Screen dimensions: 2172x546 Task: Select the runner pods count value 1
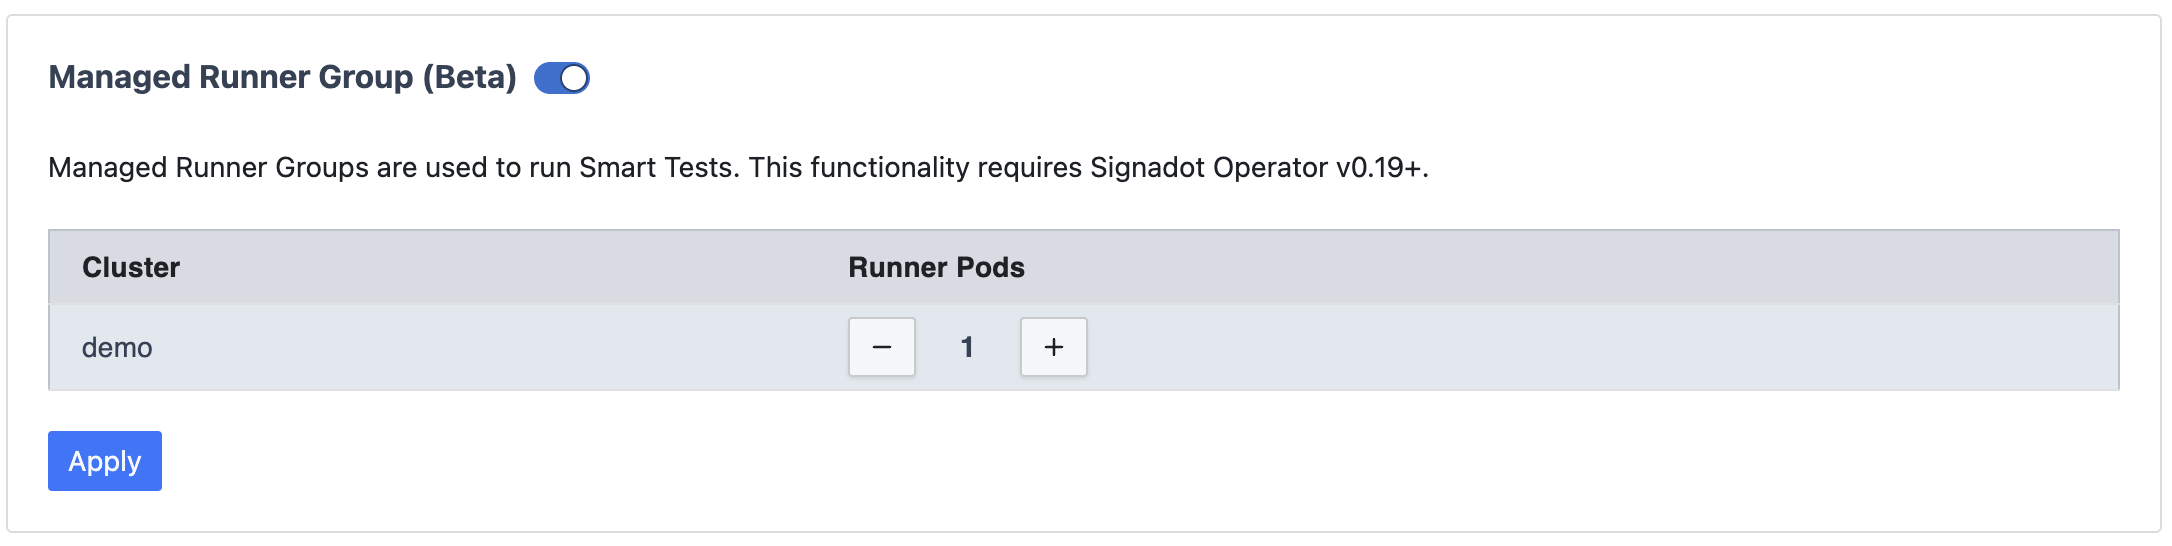click(967, 347)
